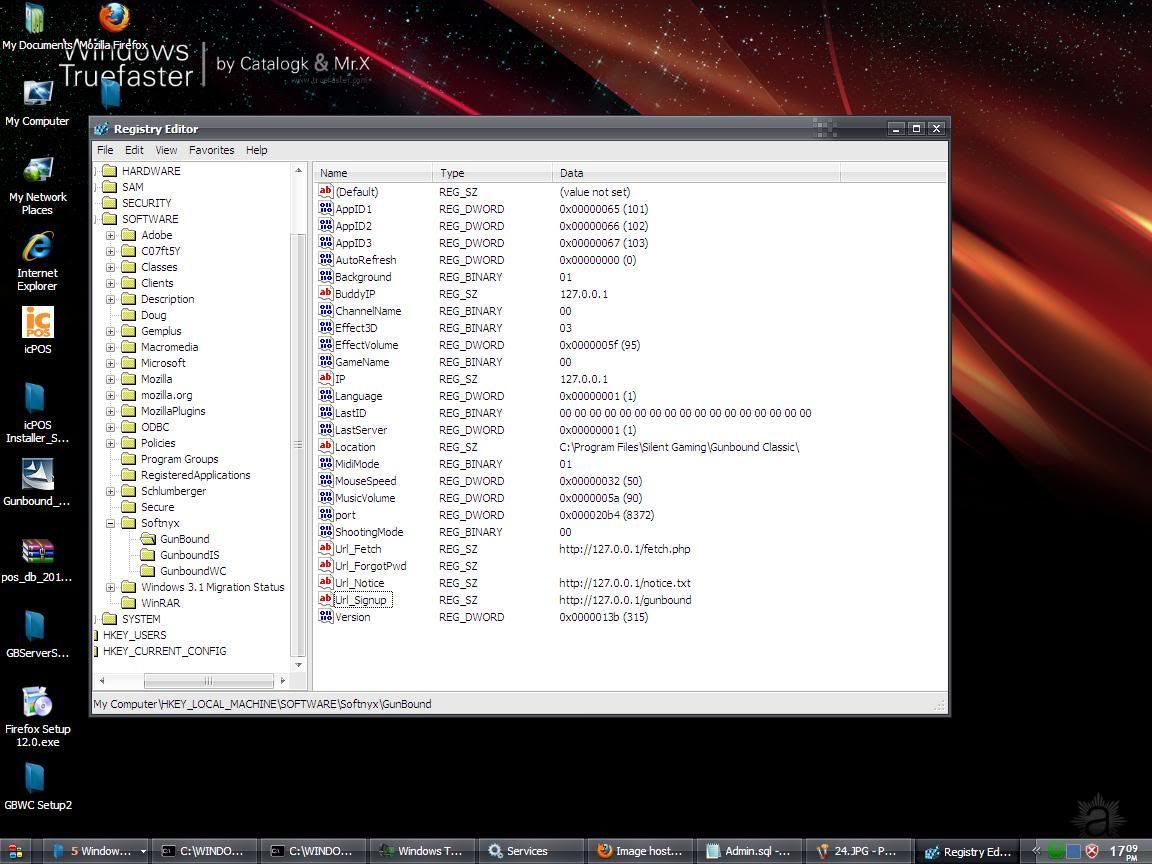Open the icPOS desktop icon
Image resolution: width=1152 pixels, height=864 pixels.
coord(37,323)
